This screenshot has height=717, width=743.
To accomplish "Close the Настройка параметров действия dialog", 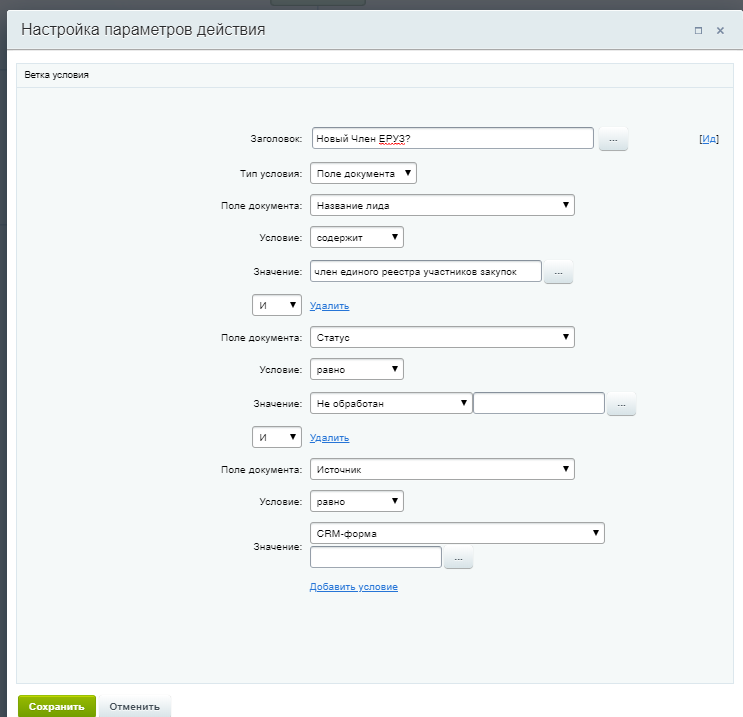I will point(720,30).
